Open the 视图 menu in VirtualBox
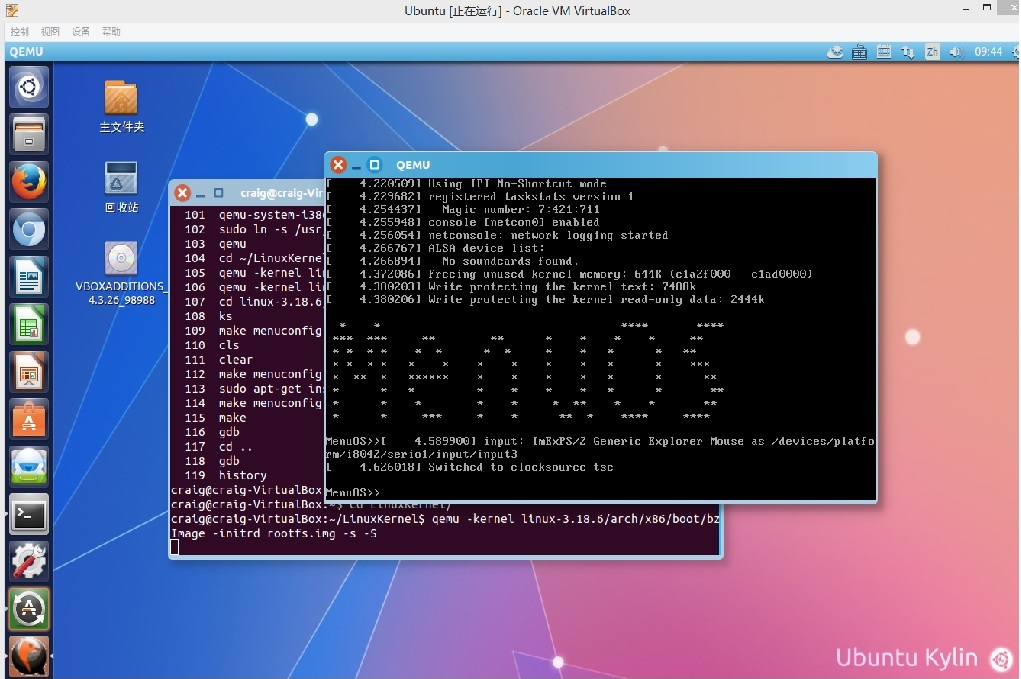 click(x=50, y=31)
